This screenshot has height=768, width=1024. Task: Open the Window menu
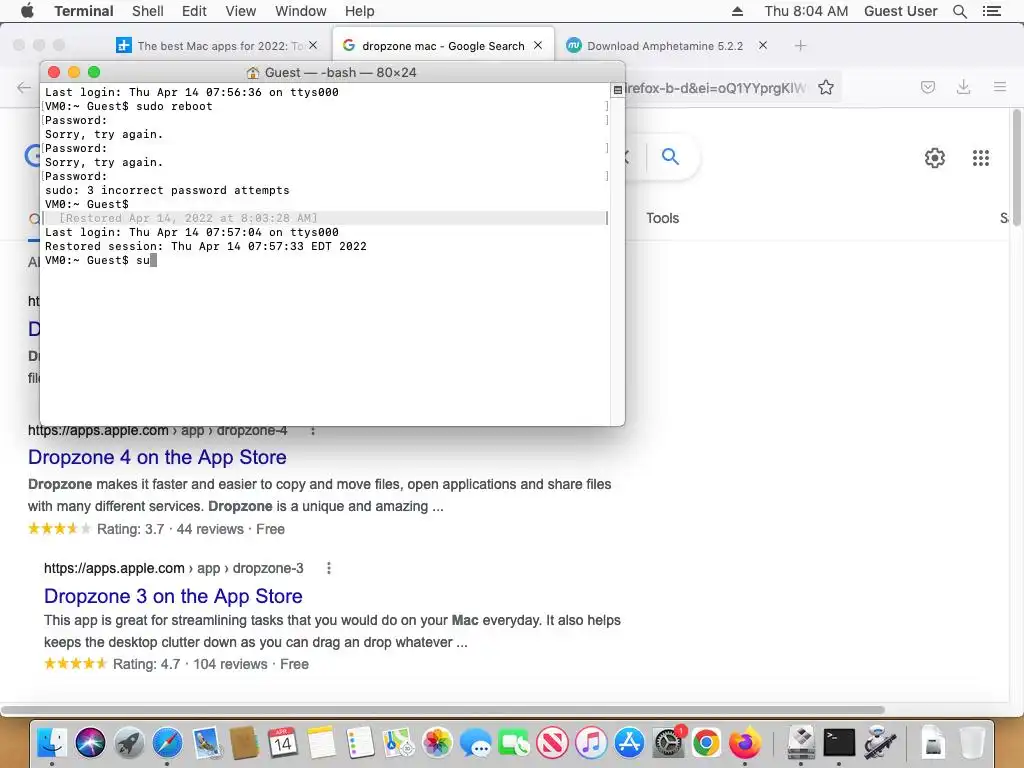[300, 11]
